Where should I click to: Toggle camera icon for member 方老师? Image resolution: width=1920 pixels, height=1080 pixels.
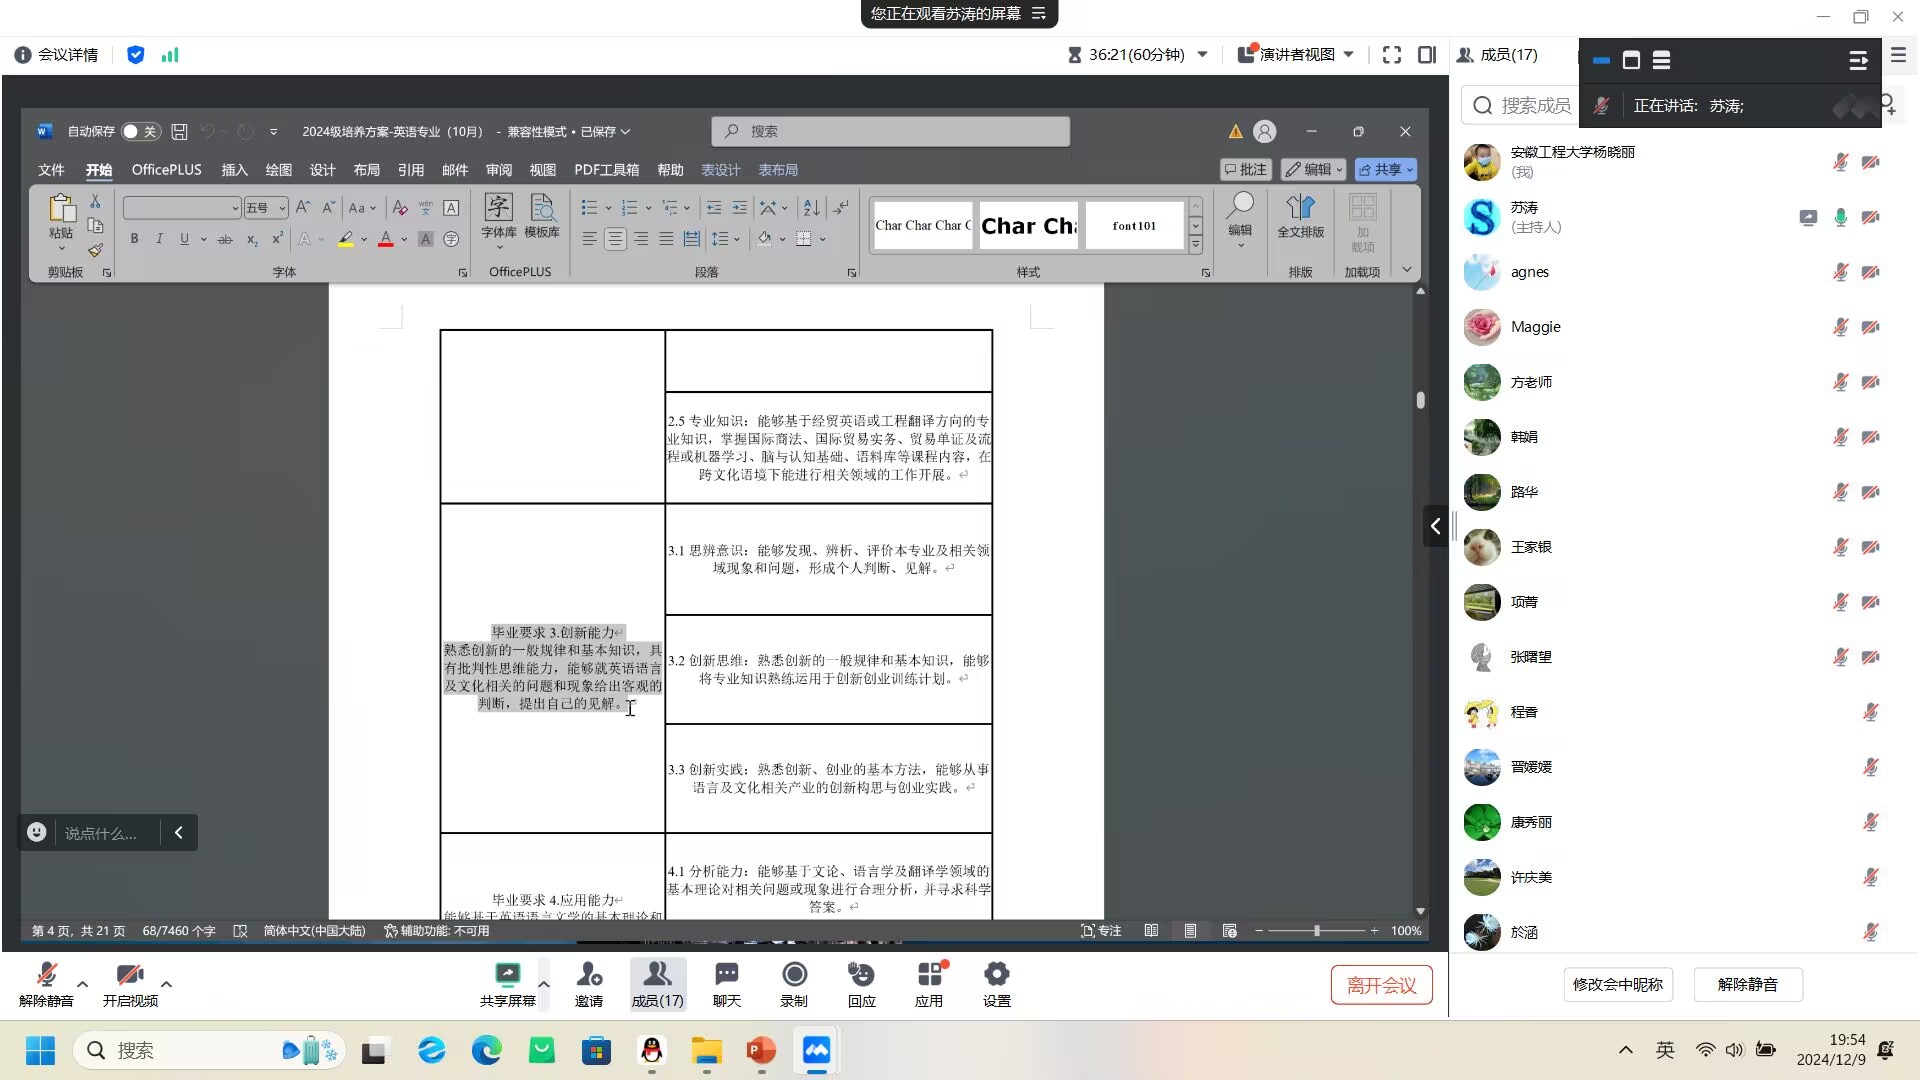tap(1870, 382)
